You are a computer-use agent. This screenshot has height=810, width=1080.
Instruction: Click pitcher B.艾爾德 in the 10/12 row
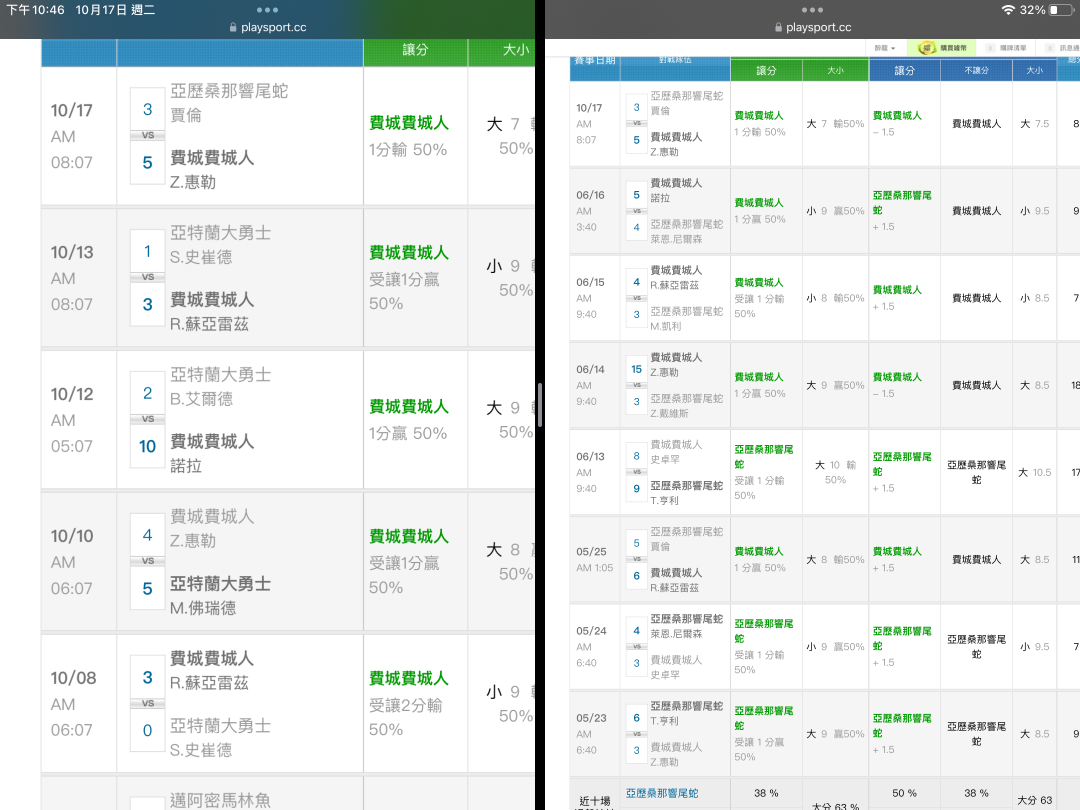coord(201,399)
